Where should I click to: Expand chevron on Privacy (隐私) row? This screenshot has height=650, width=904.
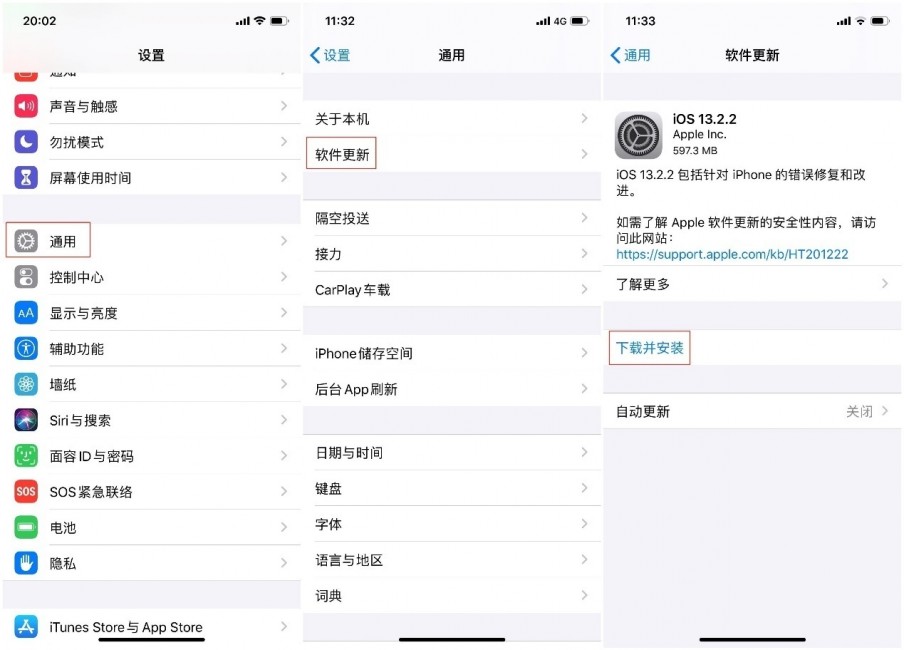click(284, 562)
